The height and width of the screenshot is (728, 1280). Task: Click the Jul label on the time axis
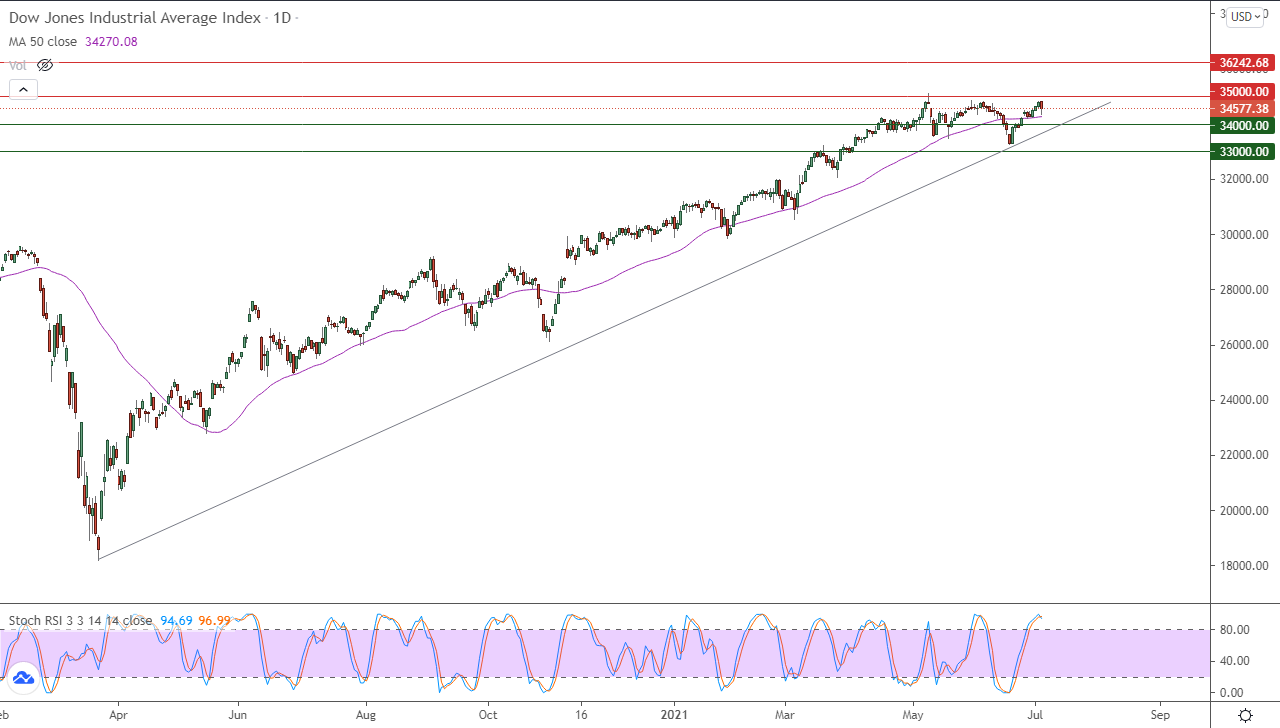pyautogui.click(x=1035, y=716)
